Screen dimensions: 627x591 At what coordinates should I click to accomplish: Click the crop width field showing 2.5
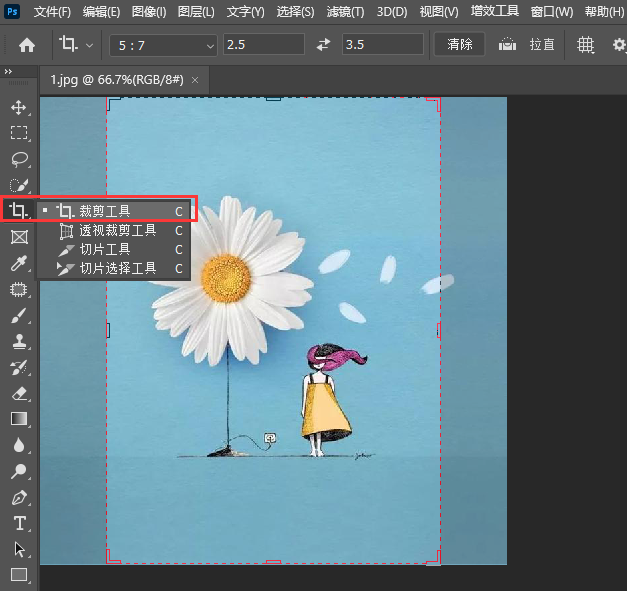[x=263, y=45]
